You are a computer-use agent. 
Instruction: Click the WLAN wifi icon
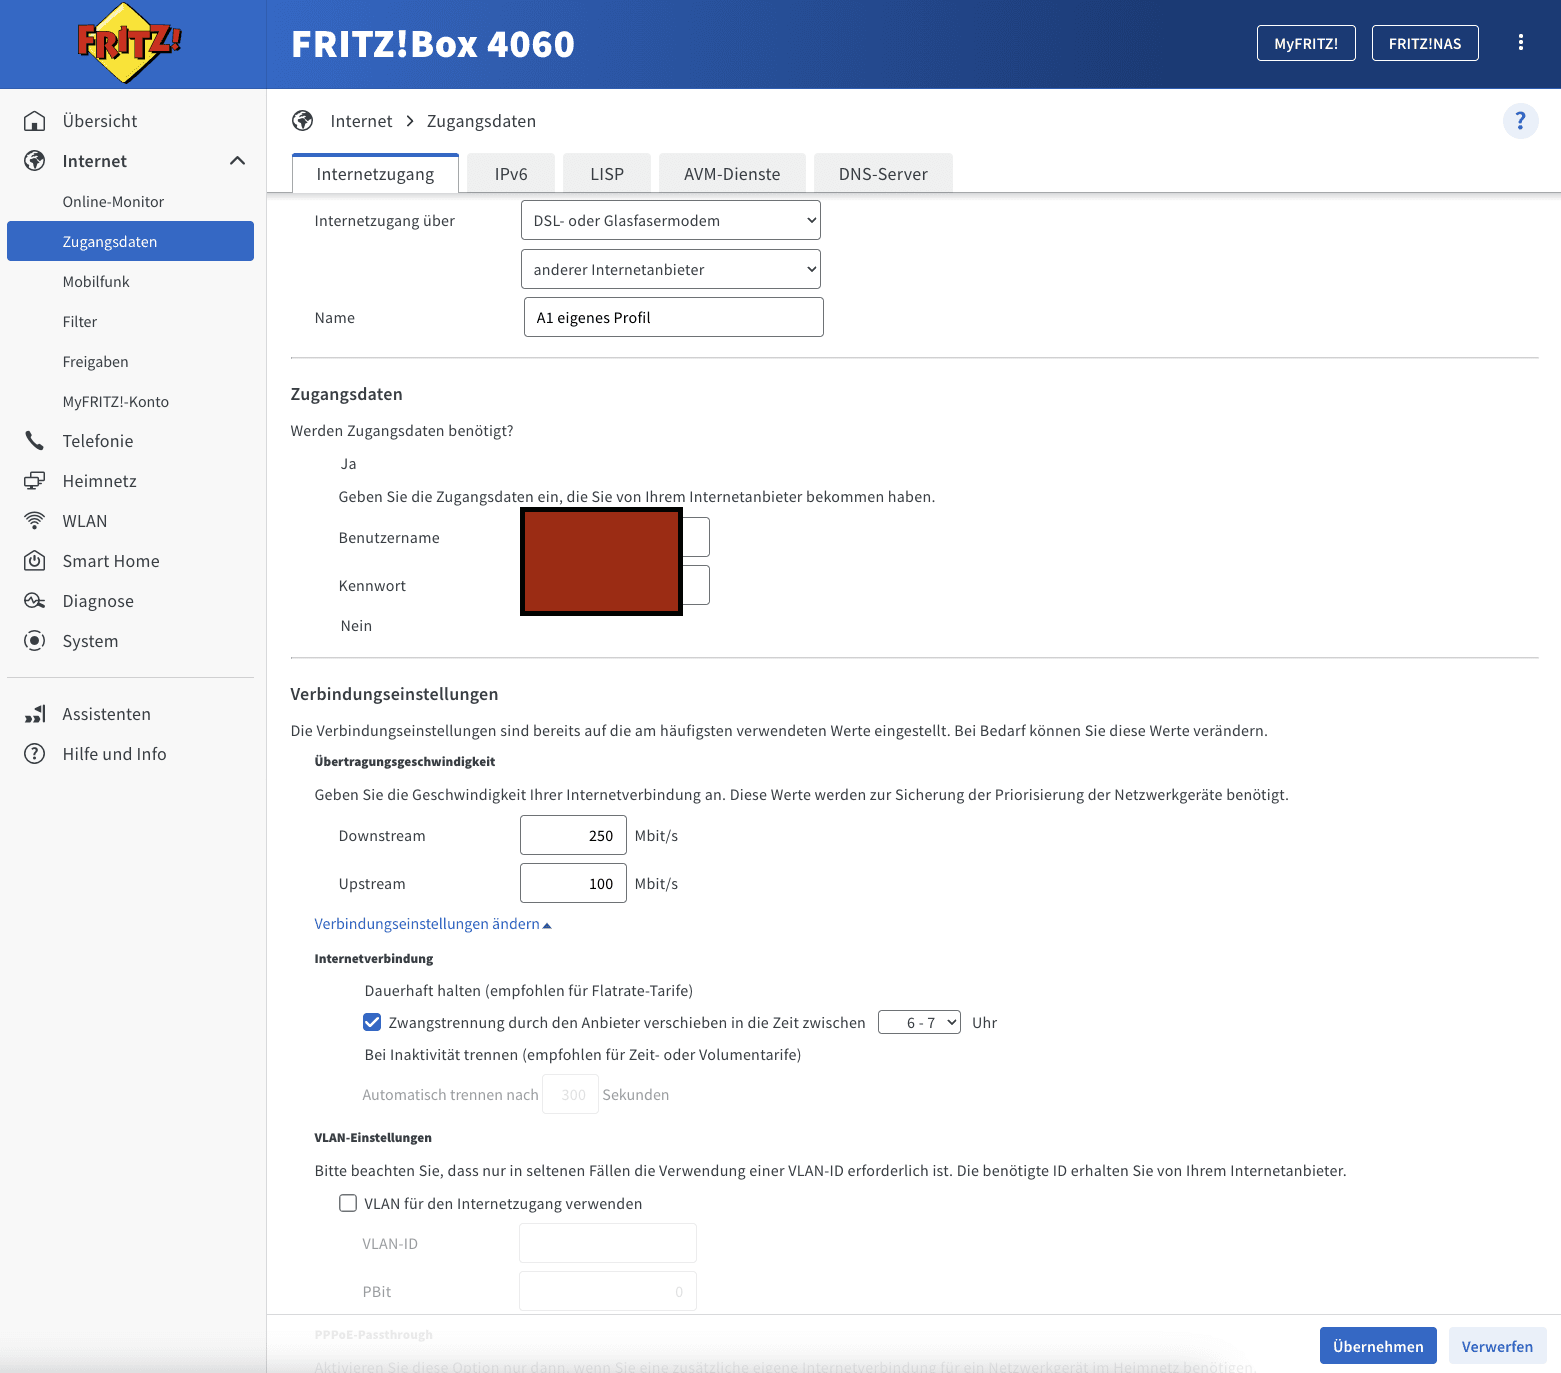pos(35,521)
